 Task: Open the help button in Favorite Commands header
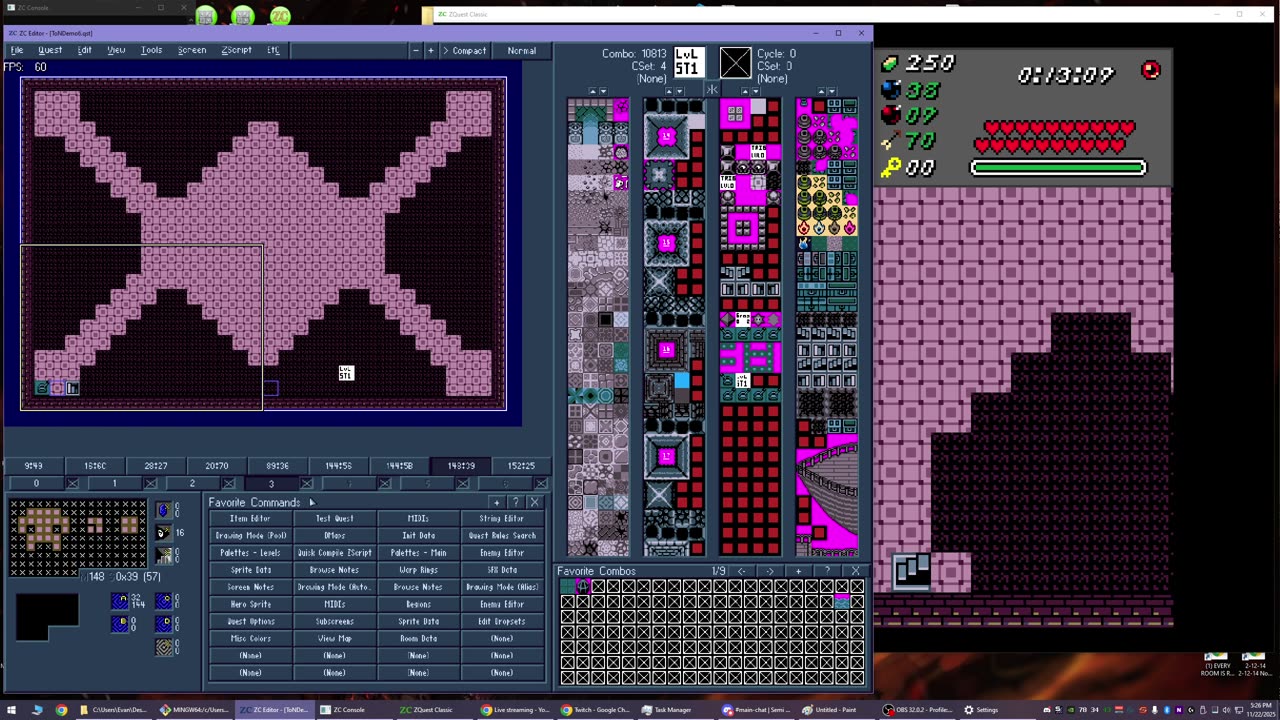516,503
